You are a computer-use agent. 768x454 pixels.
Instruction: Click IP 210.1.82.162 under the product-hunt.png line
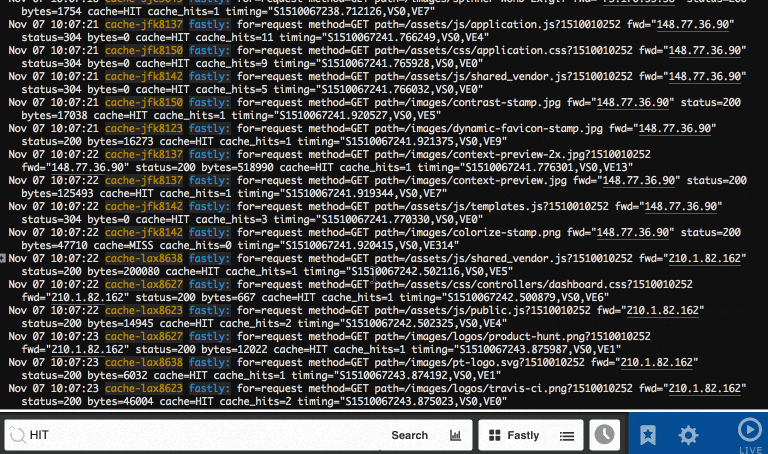coord(87,349)
